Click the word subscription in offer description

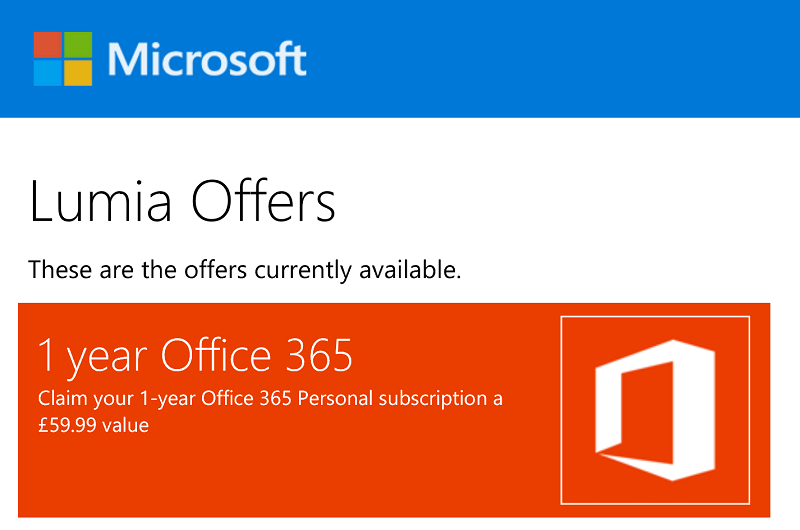(433, 399)
